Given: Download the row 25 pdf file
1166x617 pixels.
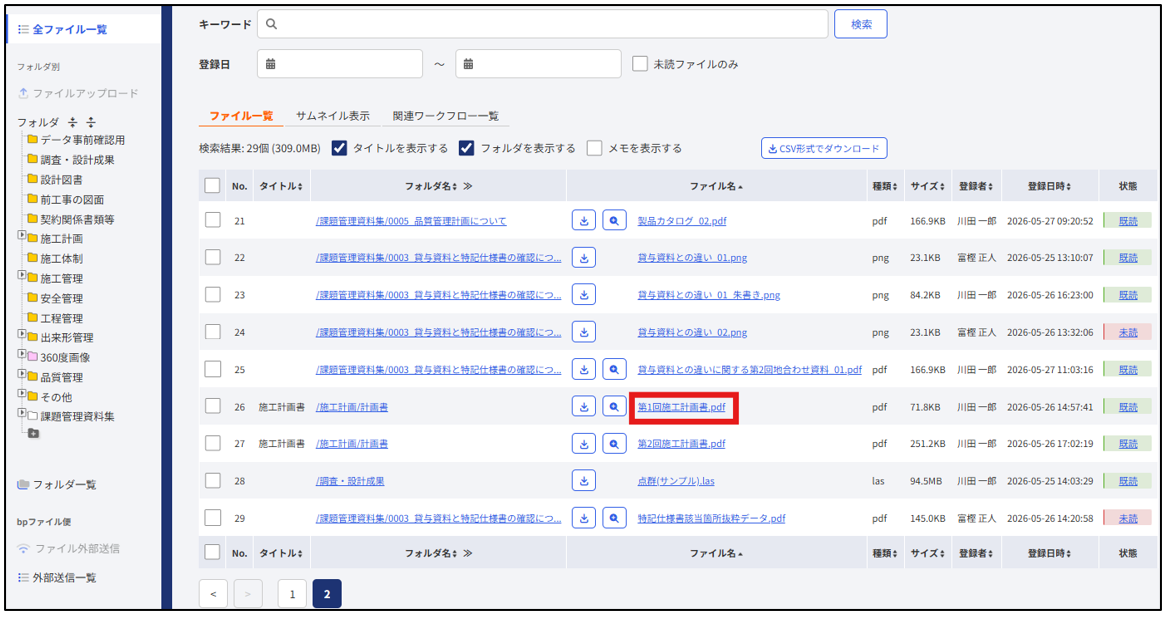Looking at the screenshot, I should tap(584, 369).
